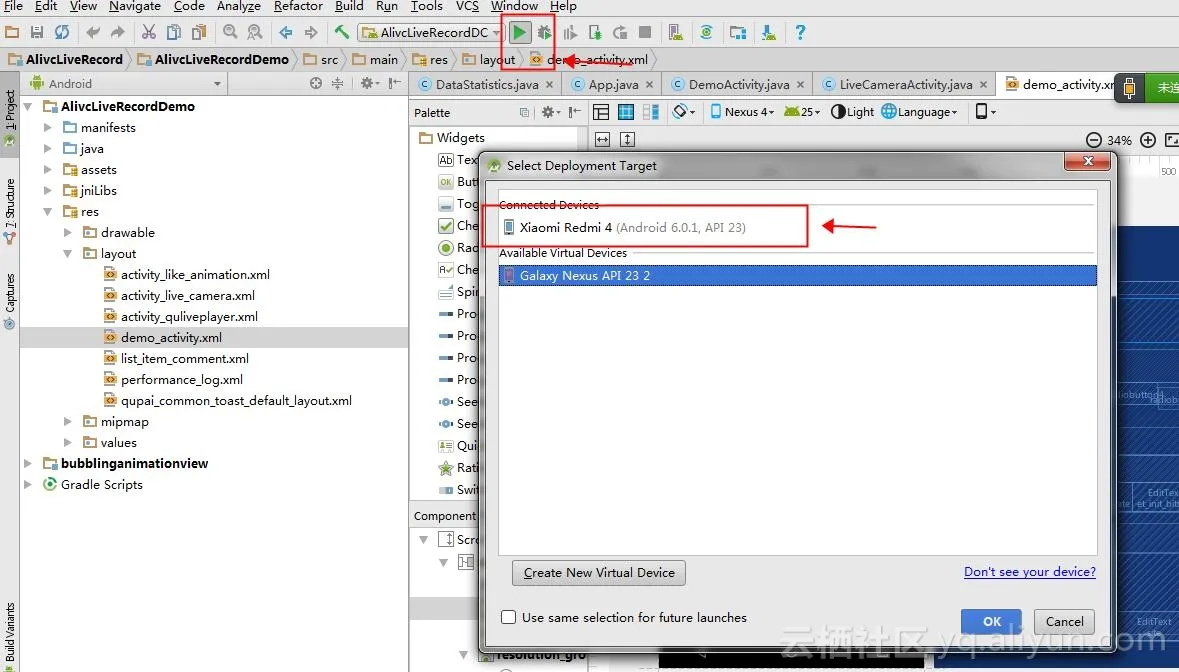This screenshot has height=672, width=1179.
Task: Open the AlivcLiveRecordDC run configuration dropdown
Action: pyautogui.click(x=431, y=32)
